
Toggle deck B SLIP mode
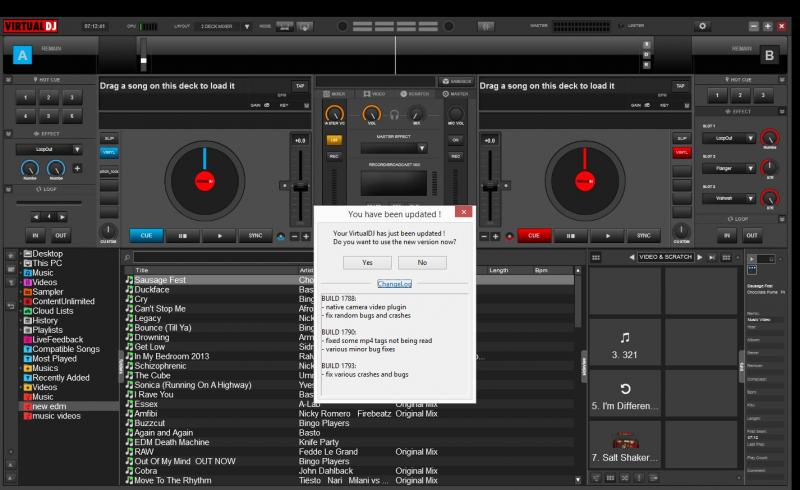coord(682,138)
